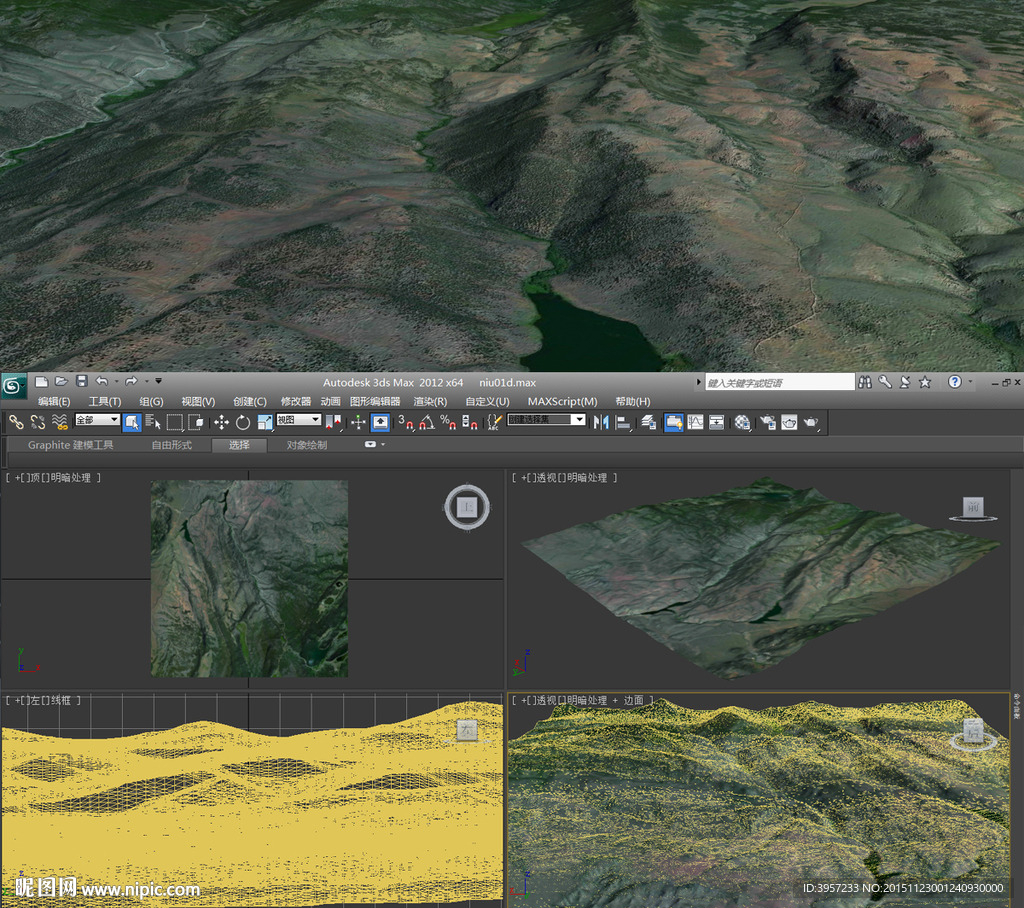Viewport: 1024px width, 908px height.
Task: Open the 编辑(E) menu
Action: pyautogui.click(x=54, y=401)
